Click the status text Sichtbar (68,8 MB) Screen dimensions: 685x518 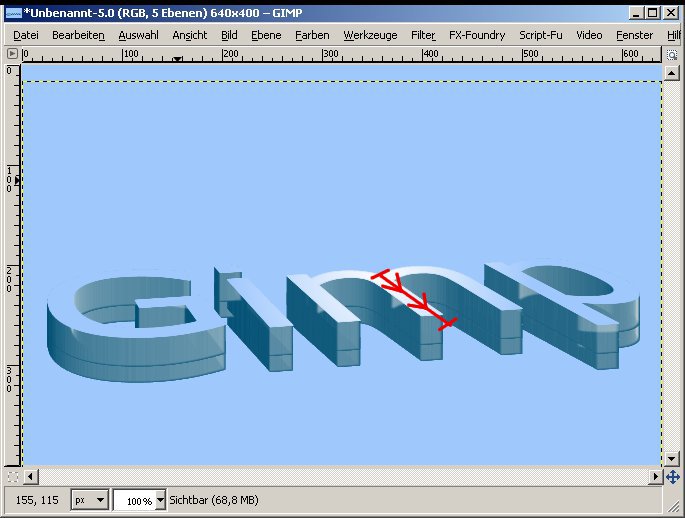point(214,500)
